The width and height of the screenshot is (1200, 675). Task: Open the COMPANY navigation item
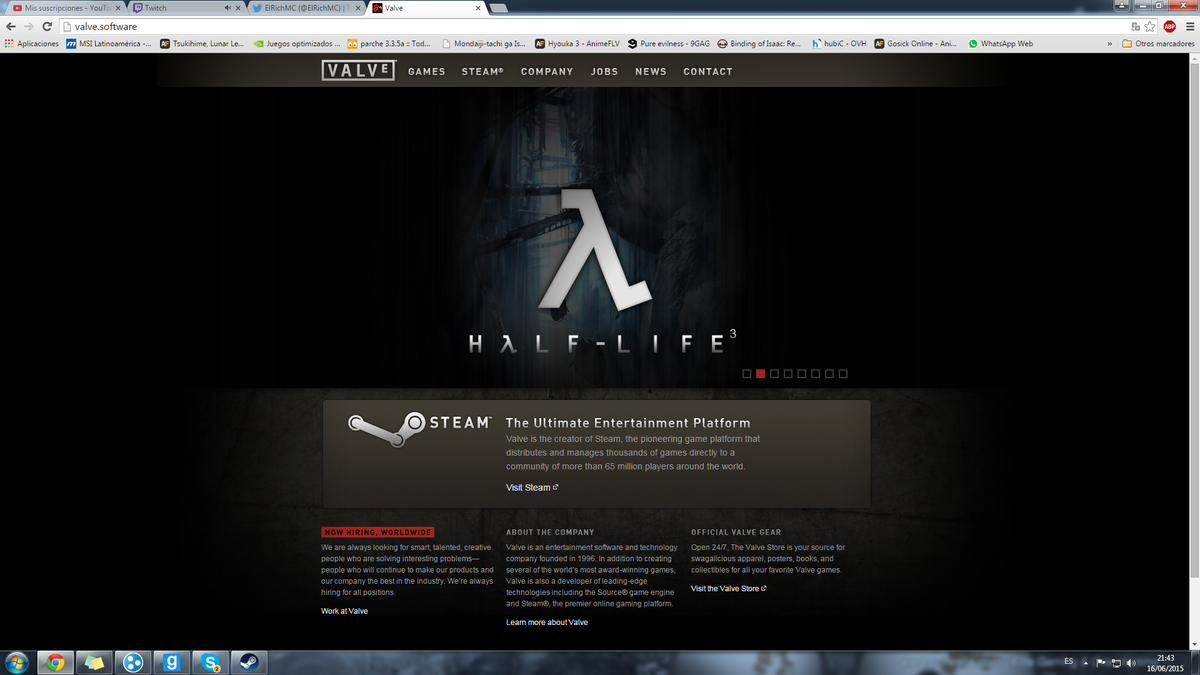coord(547,72)
